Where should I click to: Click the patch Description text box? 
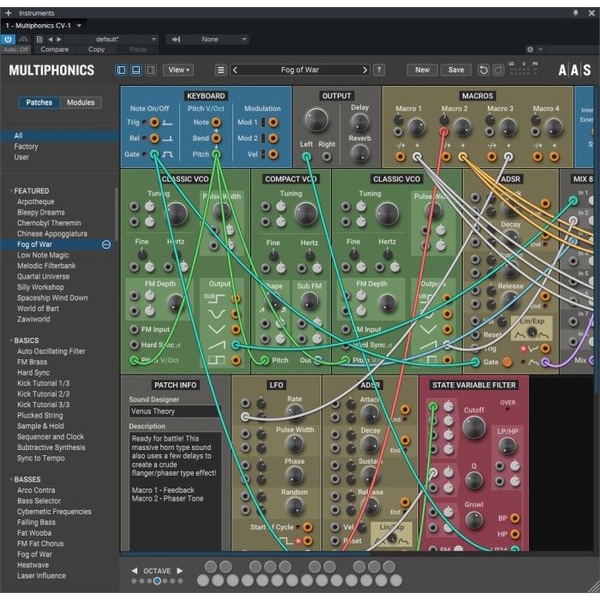click(x=175, y=491)
